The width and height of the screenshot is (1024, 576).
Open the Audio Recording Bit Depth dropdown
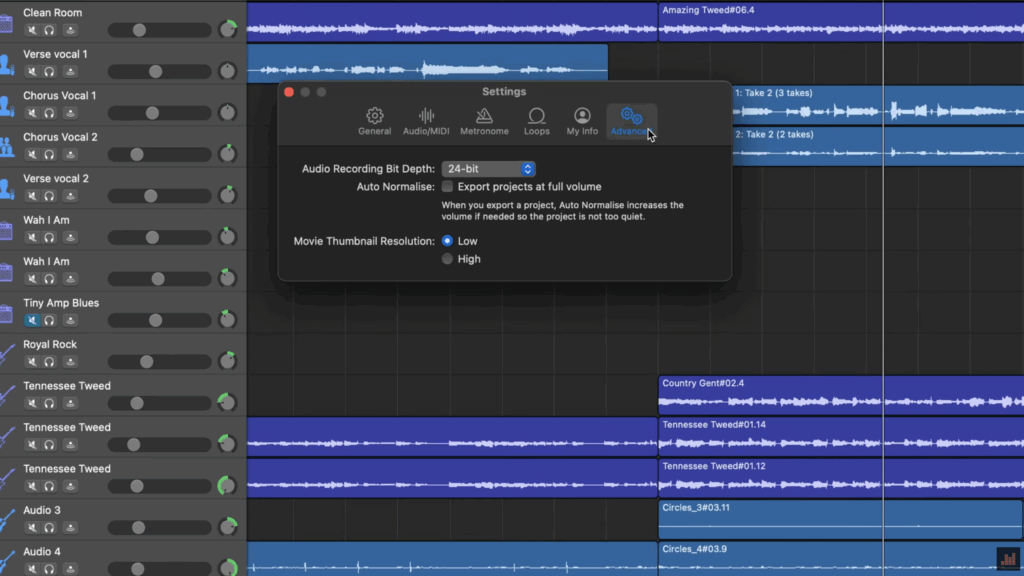click(489, 169)
